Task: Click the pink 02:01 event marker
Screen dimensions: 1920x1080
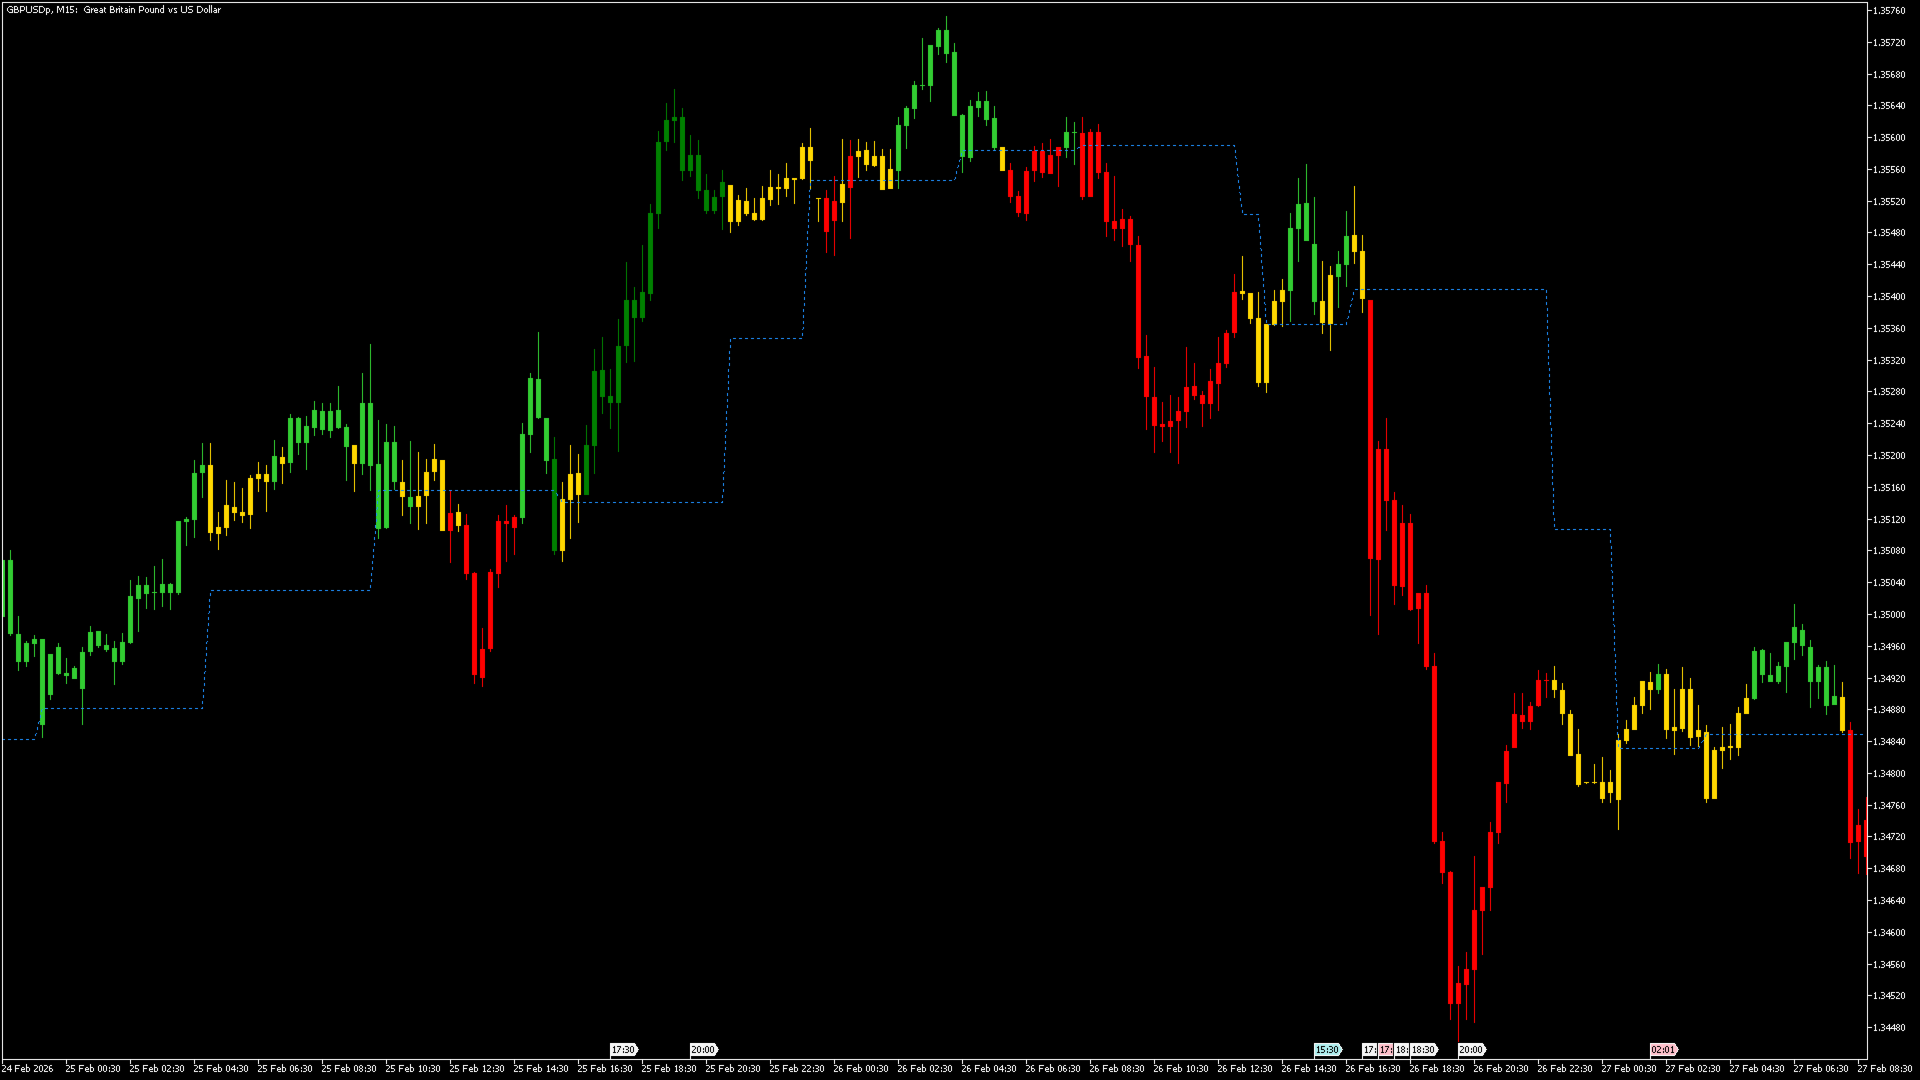Action: click(1662, 1050)
